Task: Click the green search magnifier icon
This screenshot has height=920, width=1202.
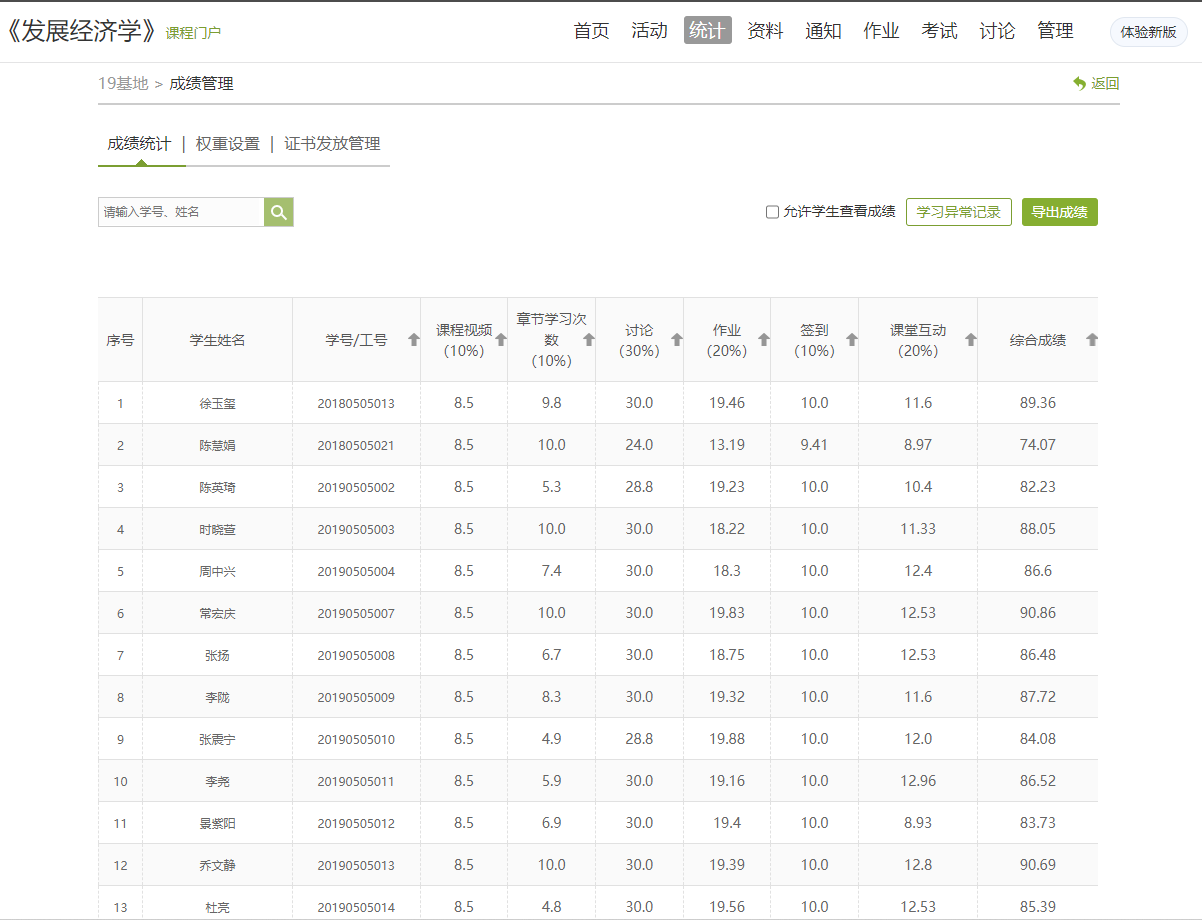Action: point(279,212)
